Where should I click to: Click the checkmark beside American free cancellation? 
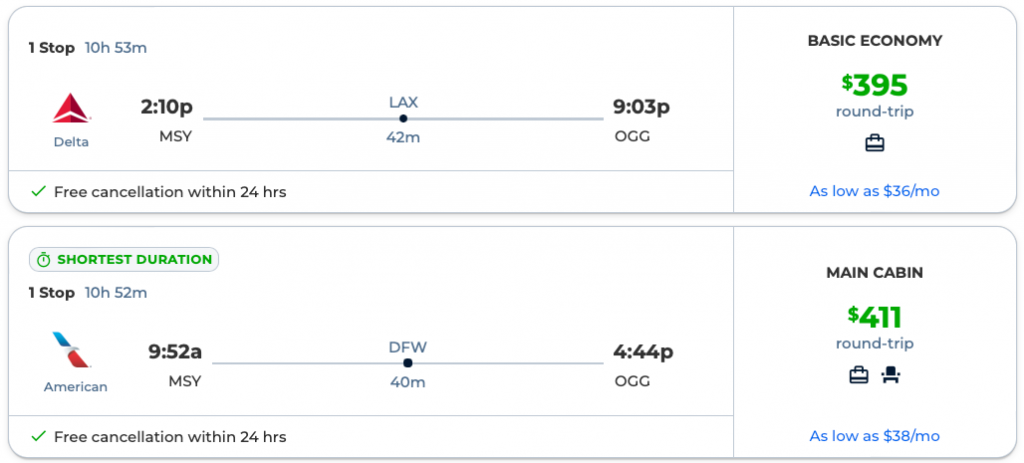coord(38,436)
